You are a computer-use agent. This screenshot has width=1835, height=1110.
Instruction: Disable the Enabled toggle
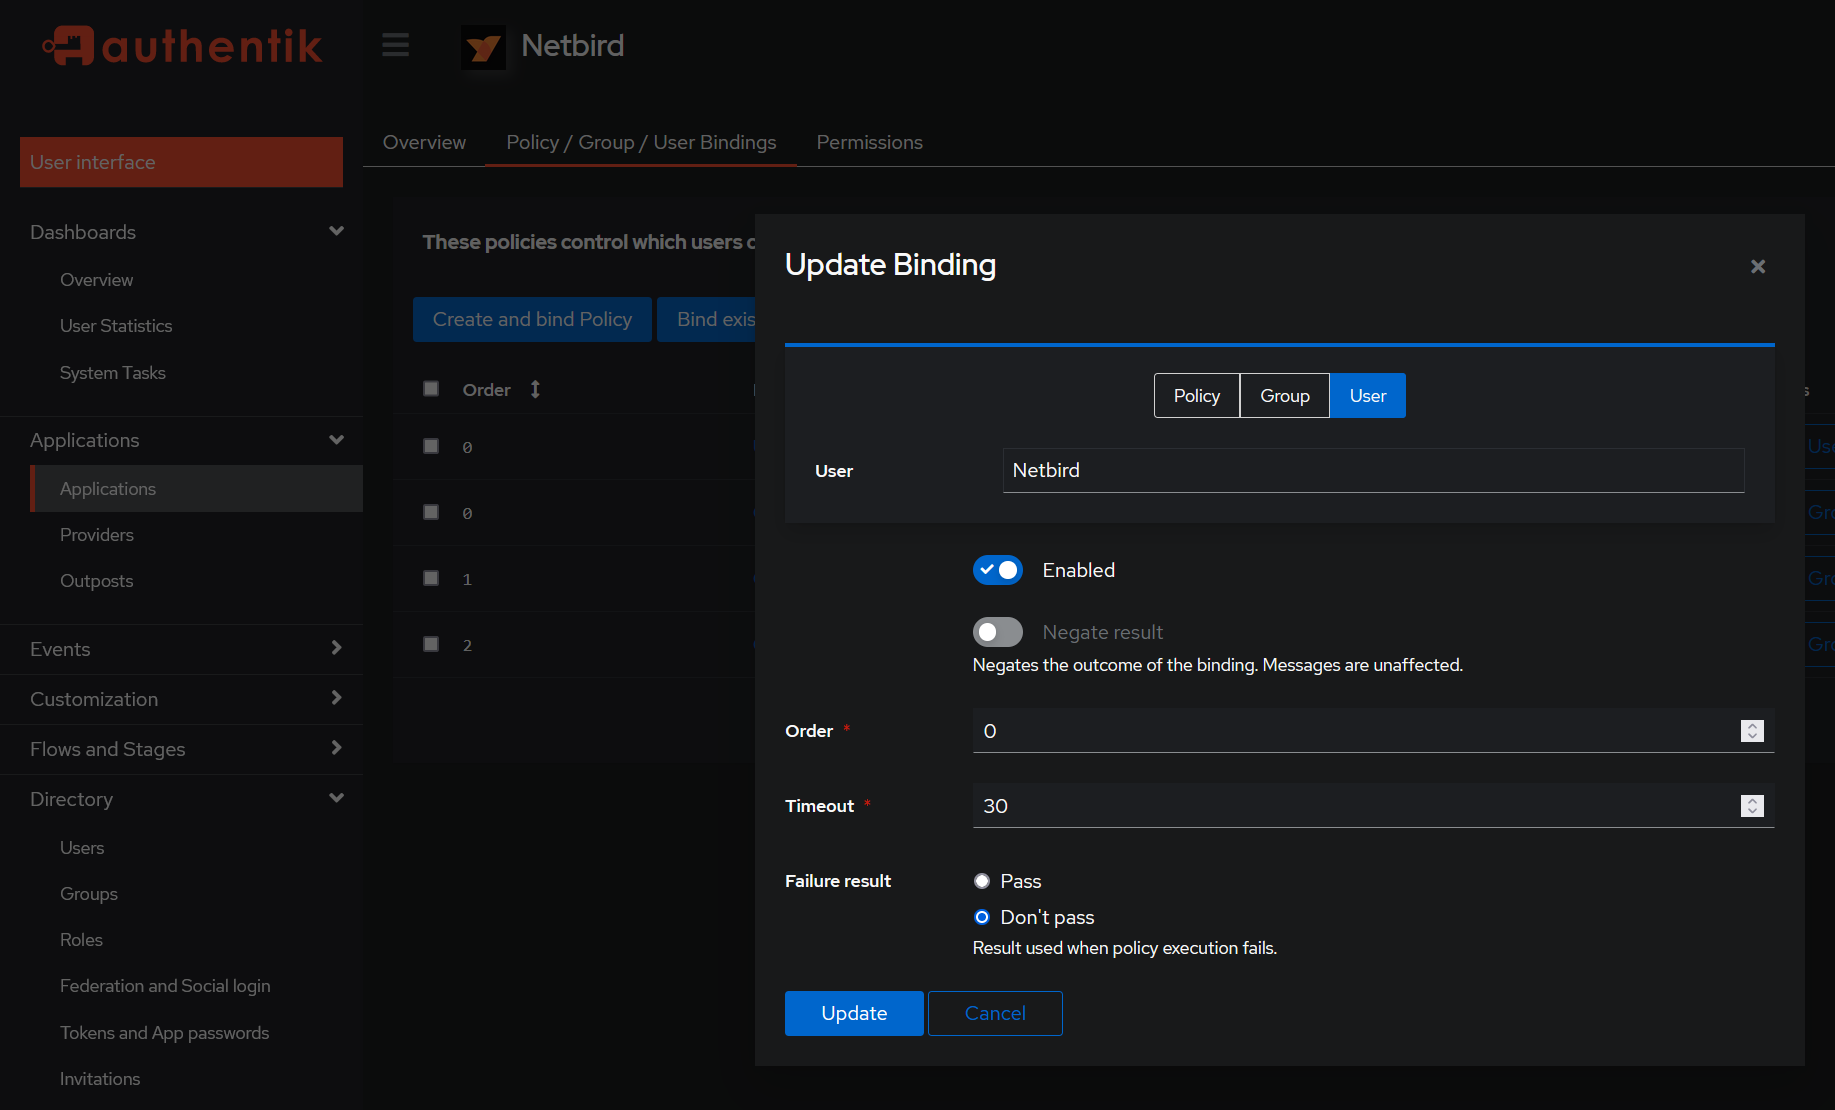(x=997, y=570)
